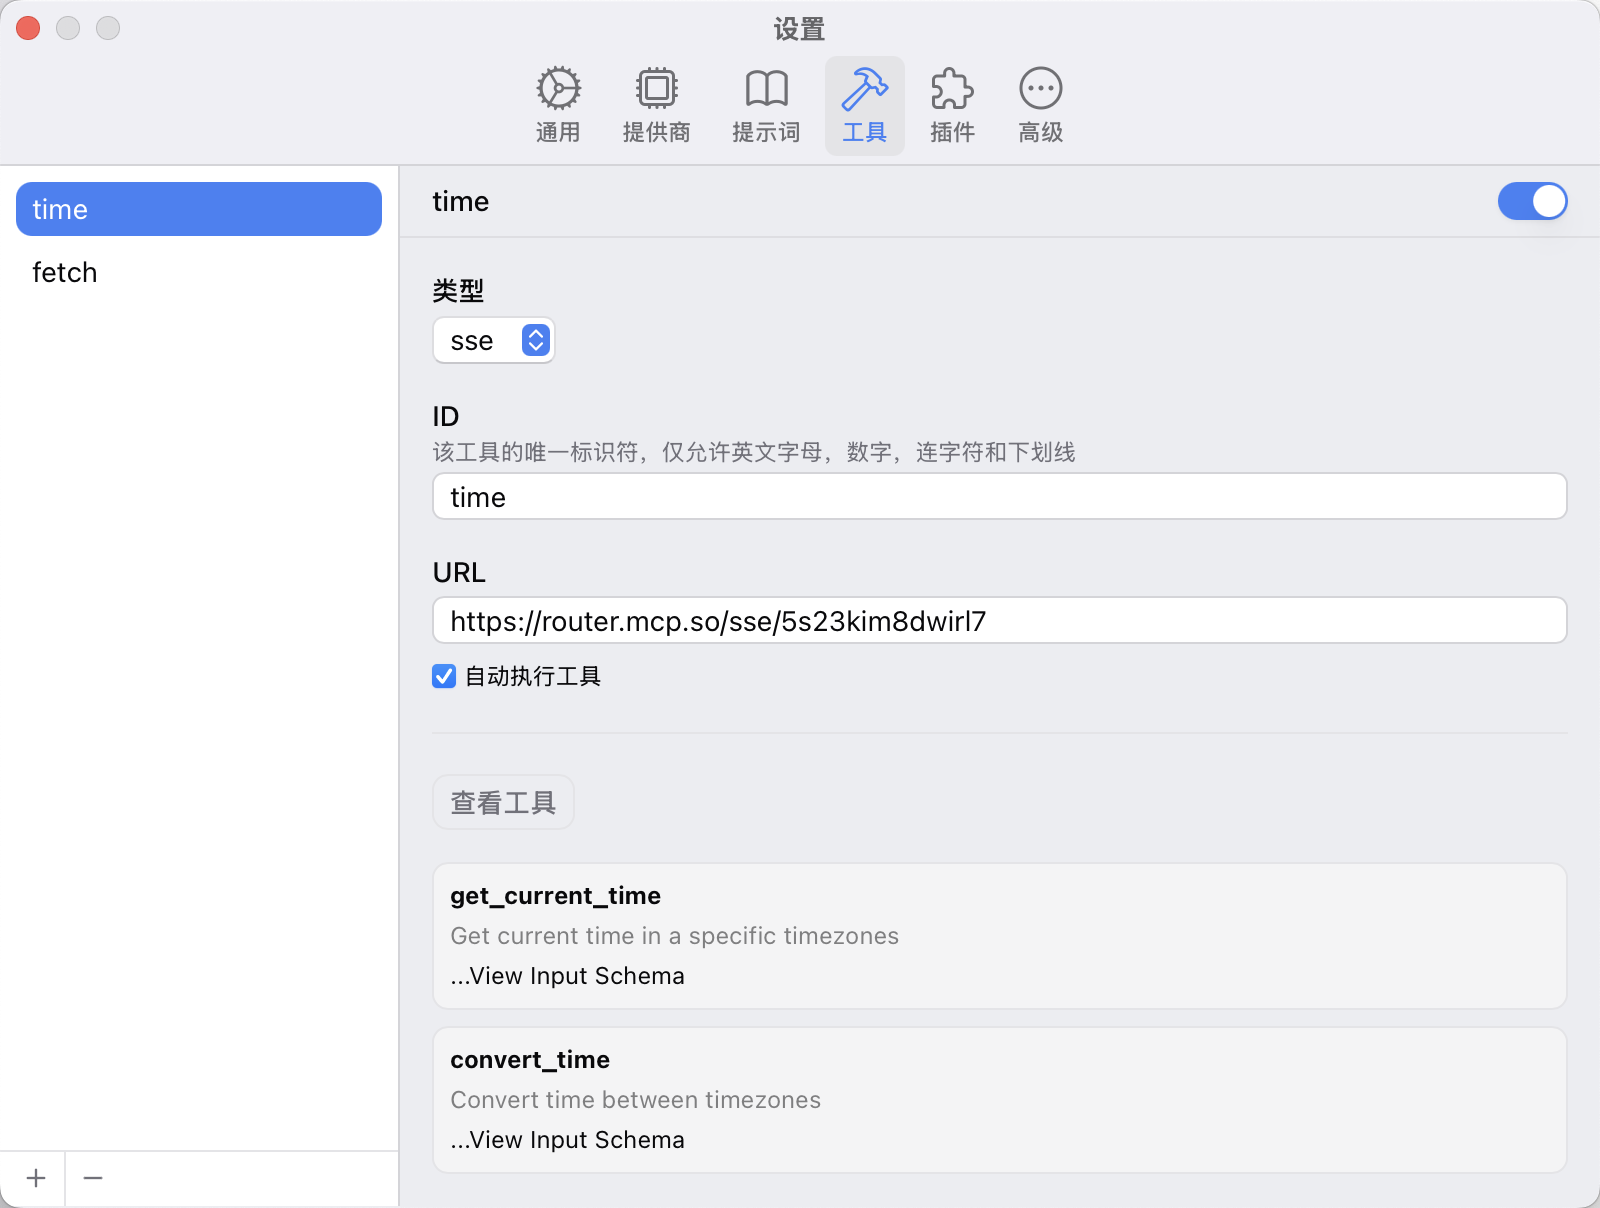Screen dimensions: 1600x1208
Task: Click the ID text field containing time
Action: tap(998, 497)
